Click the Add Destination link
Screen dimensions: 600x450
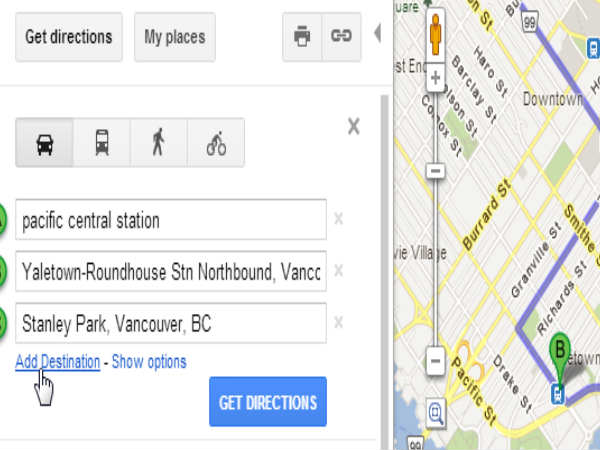(x=58, y=362)
